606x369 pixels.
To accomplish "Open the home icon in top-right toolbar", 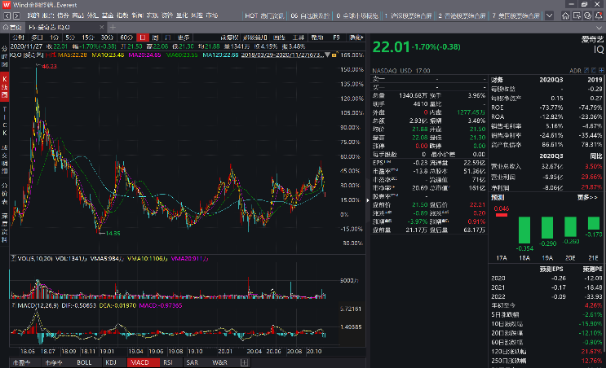I will point(565,16).
